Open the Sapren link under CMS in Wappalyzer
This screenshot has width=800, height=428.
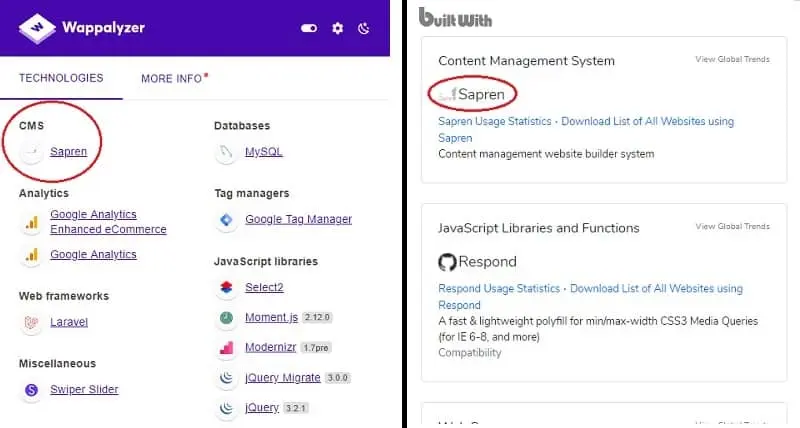tap(68, 152)
